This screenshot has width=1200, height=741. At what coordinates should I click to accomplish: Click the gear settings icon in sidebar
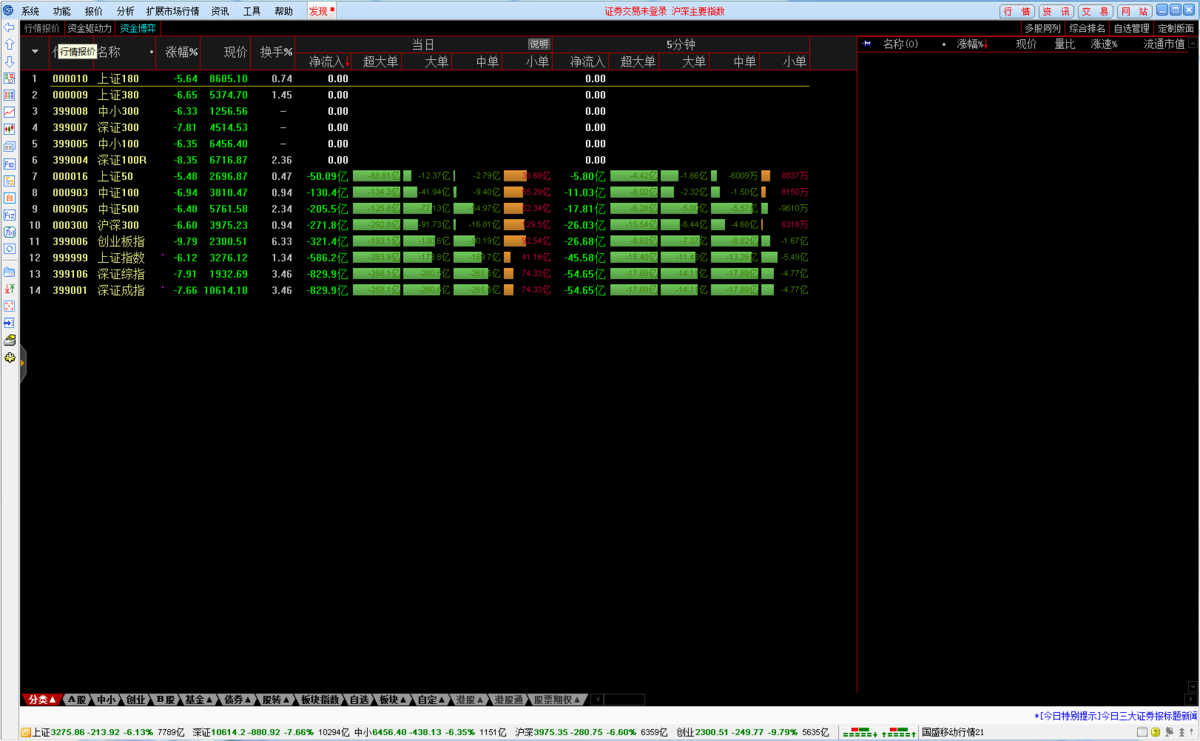10,357
